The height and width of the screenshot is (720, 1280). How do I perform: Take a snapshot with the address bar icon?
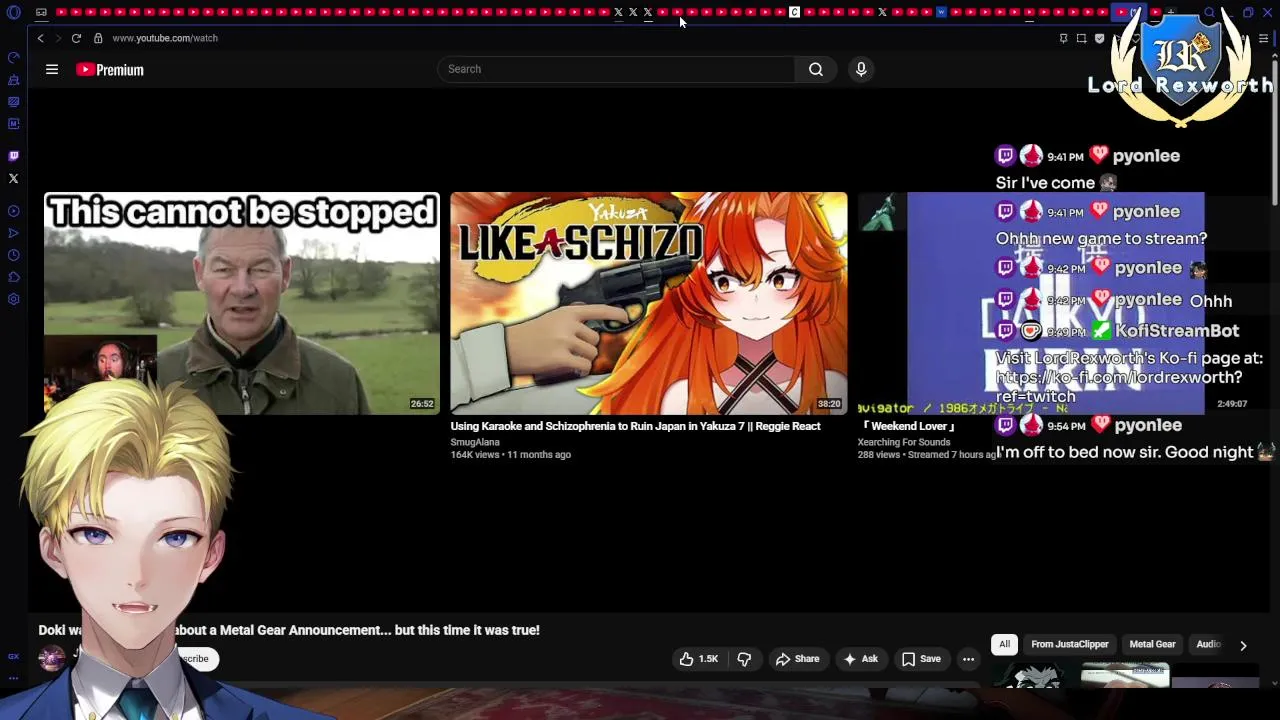(x=1081, y=38)
